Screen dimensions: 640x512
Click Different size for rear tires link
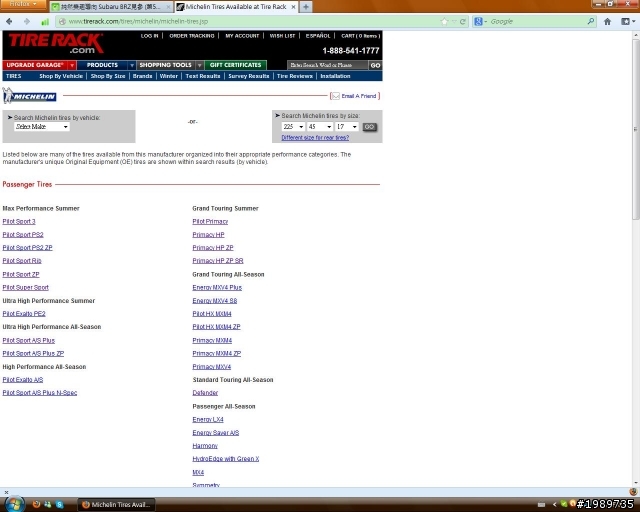tap(315, 138)
